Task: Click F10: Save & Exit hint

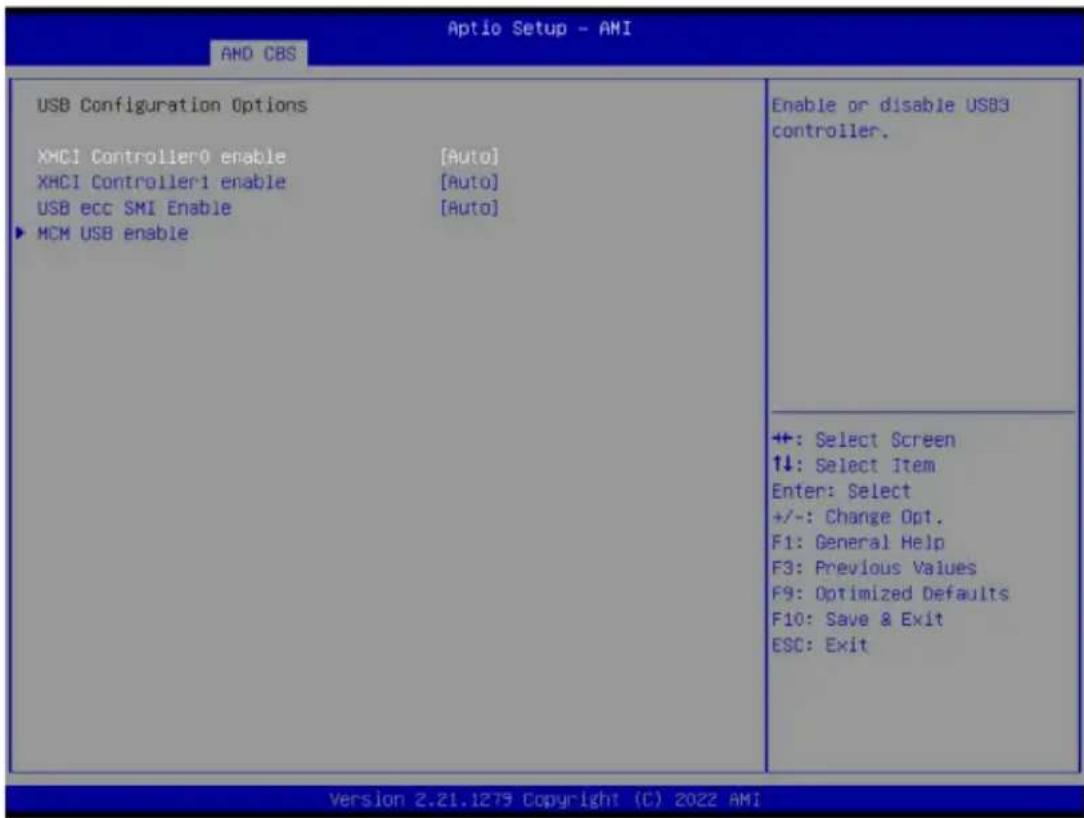Action: tap(857, 620)
